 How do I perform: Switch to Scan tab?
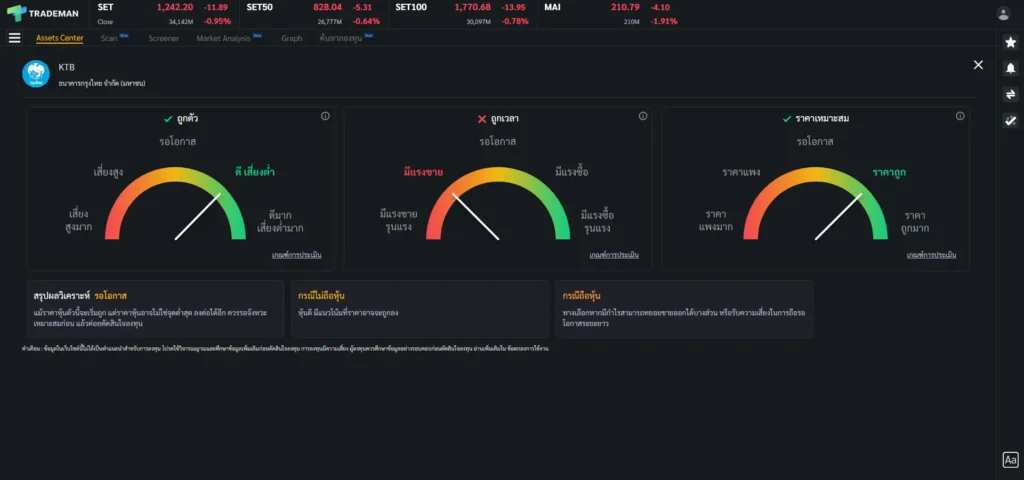[x=109, y=39]
